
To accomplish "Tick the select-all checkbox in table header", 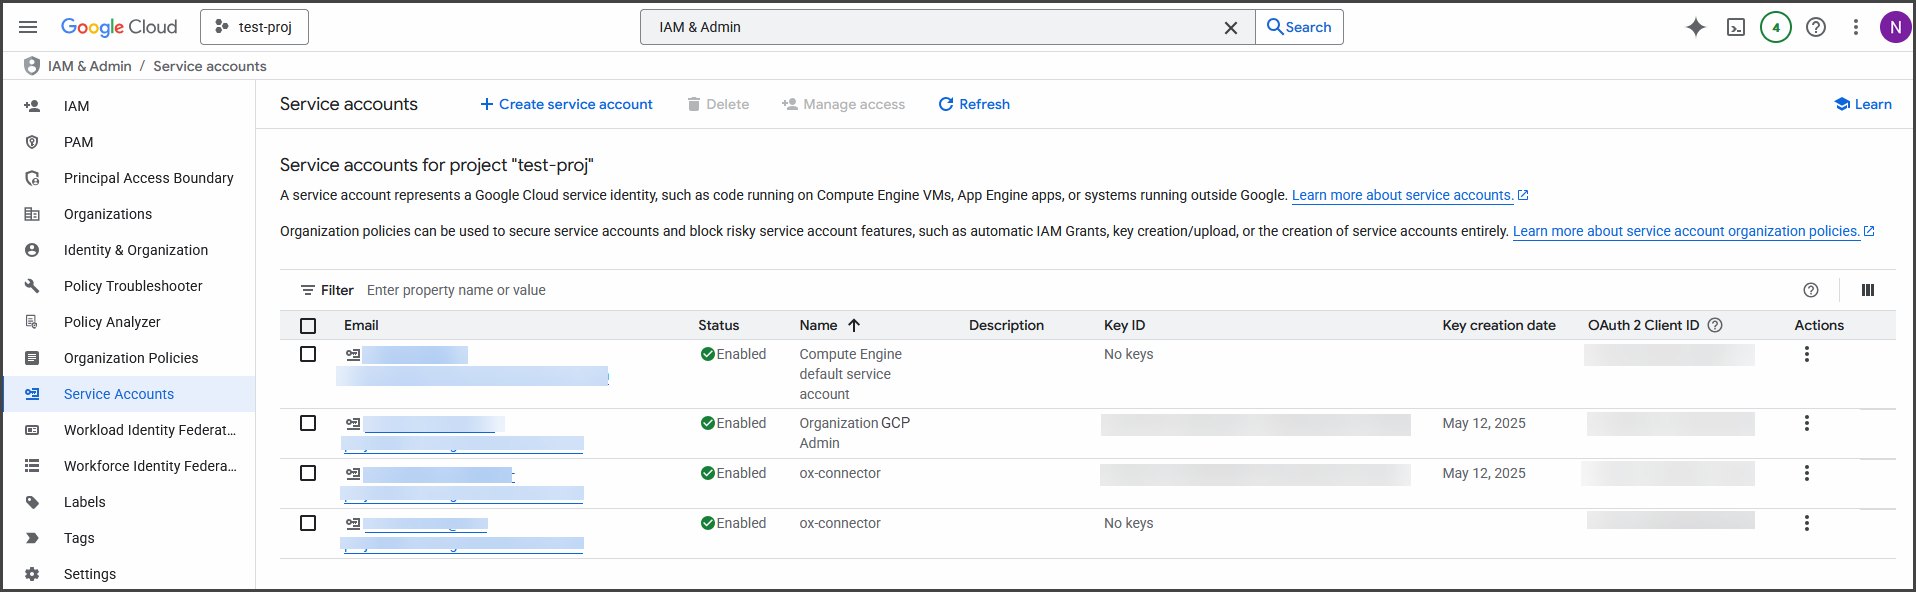I will 308,326.
